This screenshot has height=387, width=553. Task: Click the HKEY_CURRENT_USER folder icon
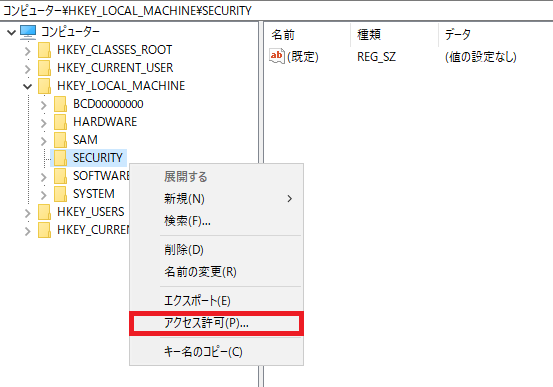pos(45,68)
